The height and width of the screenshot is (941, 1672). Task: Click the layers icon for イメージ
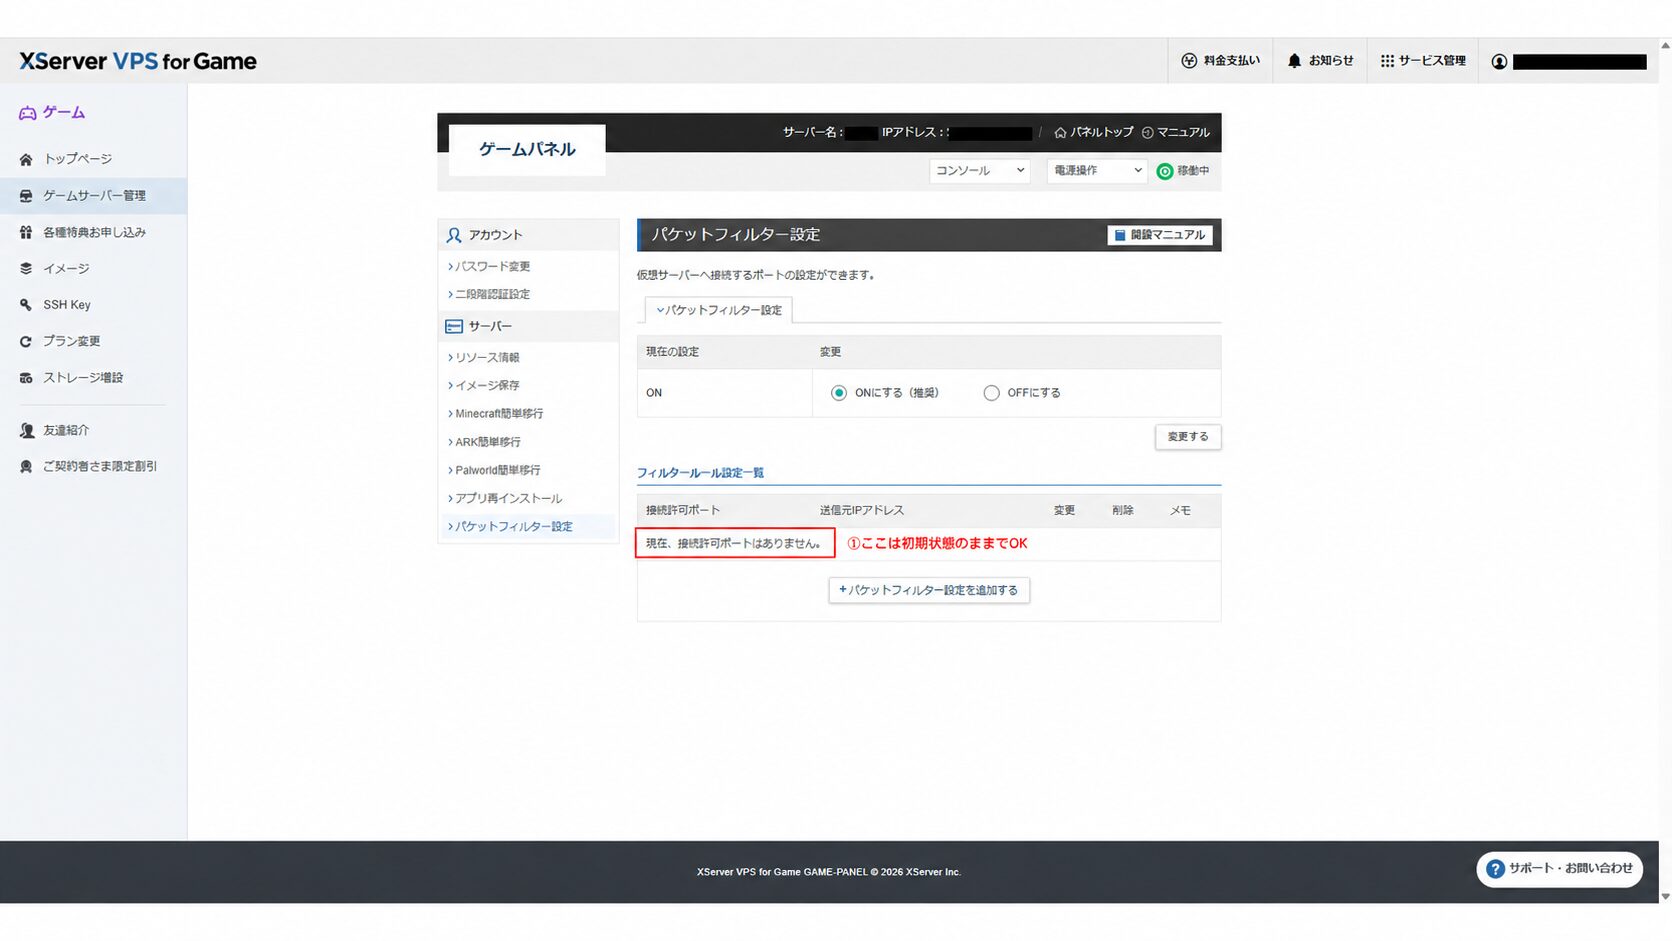[26, 268]
